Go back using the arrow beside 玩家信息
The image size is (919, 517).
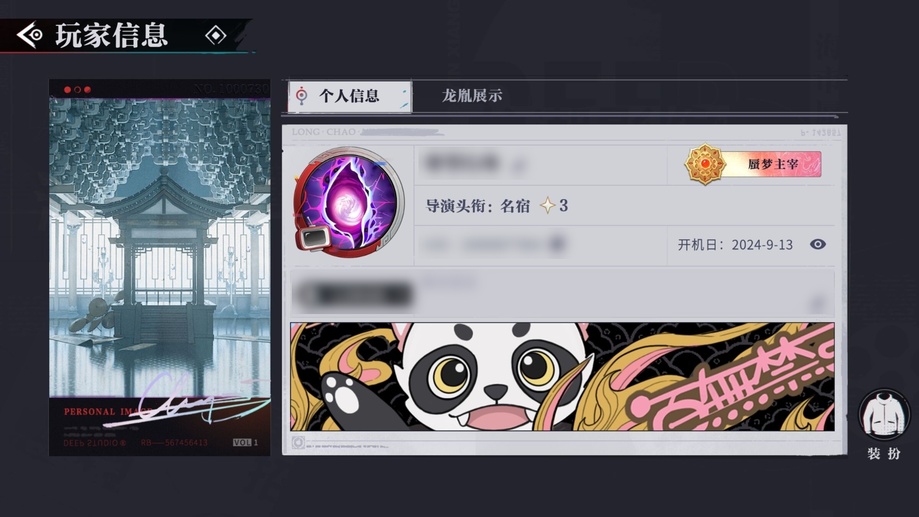pyautogui.click(x=29, y=35)
